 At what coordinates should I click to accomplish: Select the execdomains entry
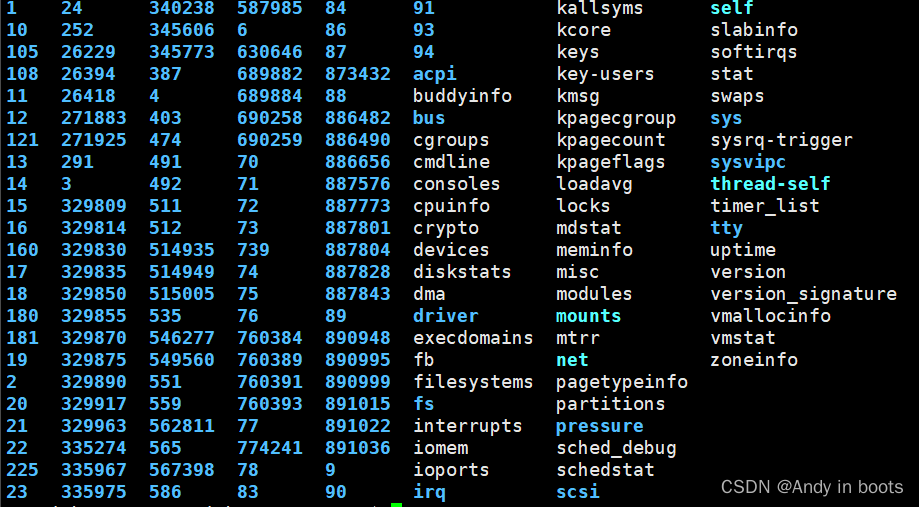coord(473,338)
